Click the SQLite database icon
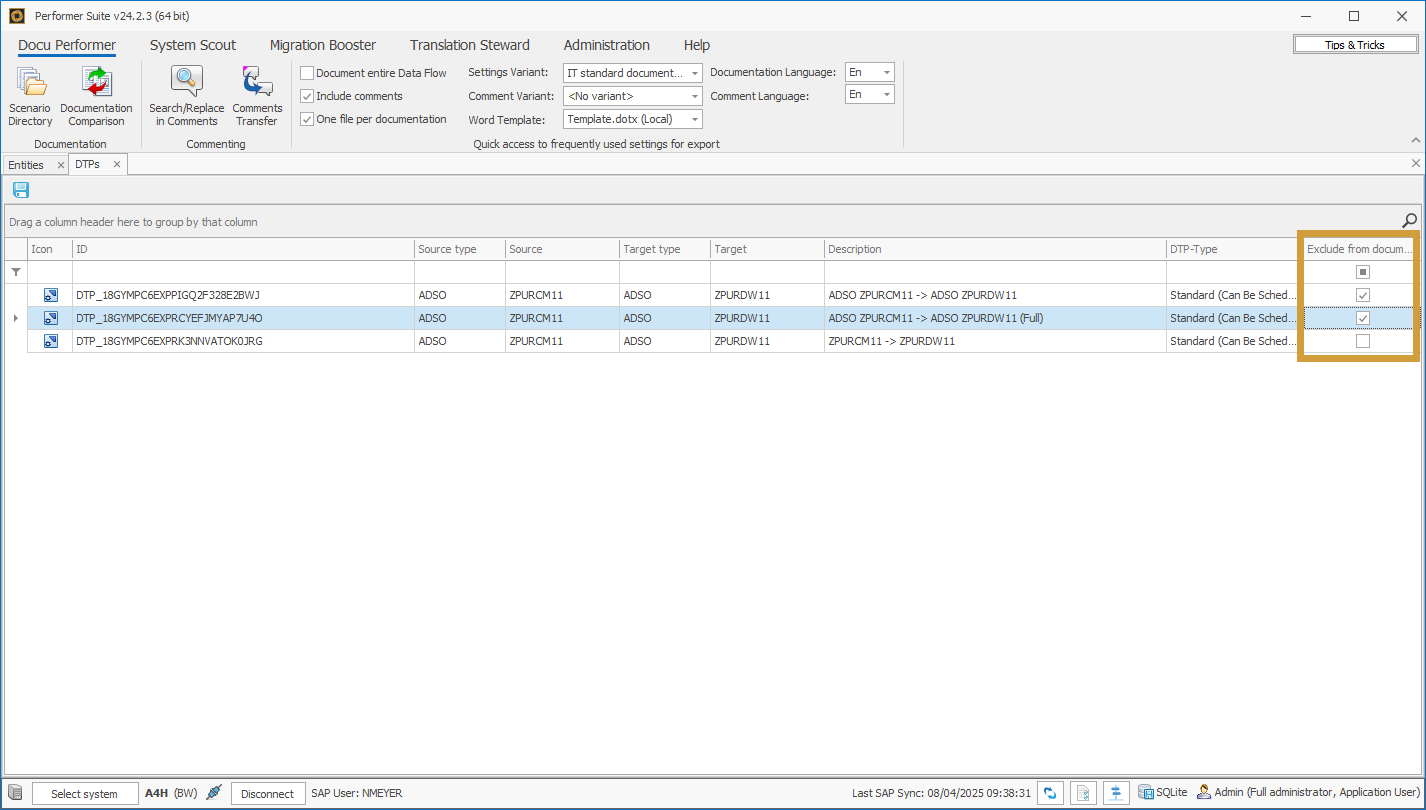This screenshot has height=810, width=1426. [x=1145, y=793]
